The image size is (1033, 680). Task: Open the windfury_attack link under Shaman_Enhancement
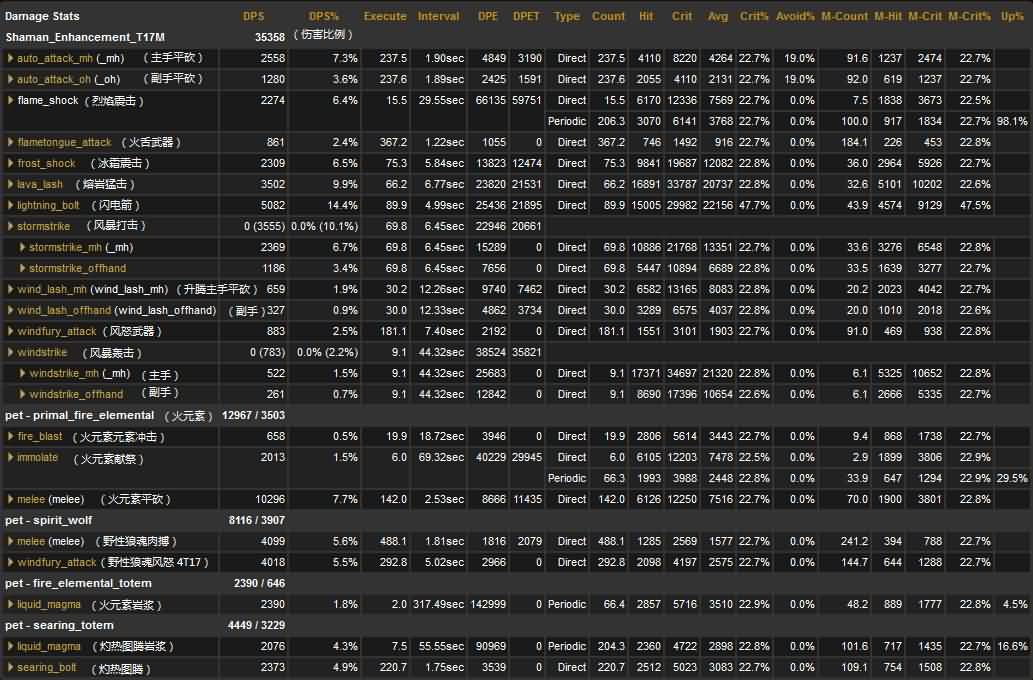coord(57,331)
